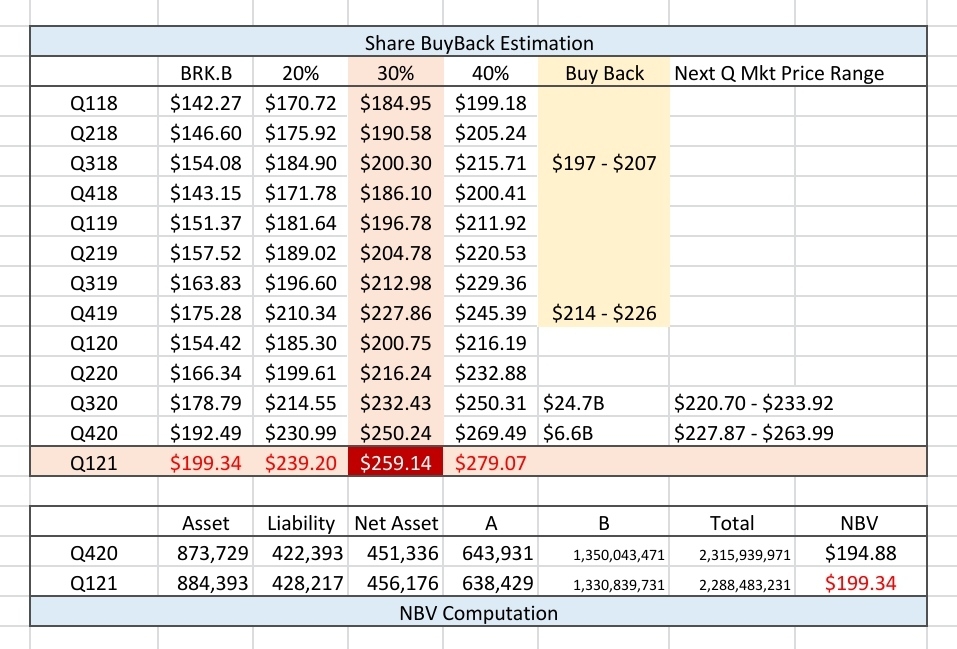The height and width of the screenshot is (649, 957).
Task: Select the Net Asset column header
Action: [x=394, y=522]
